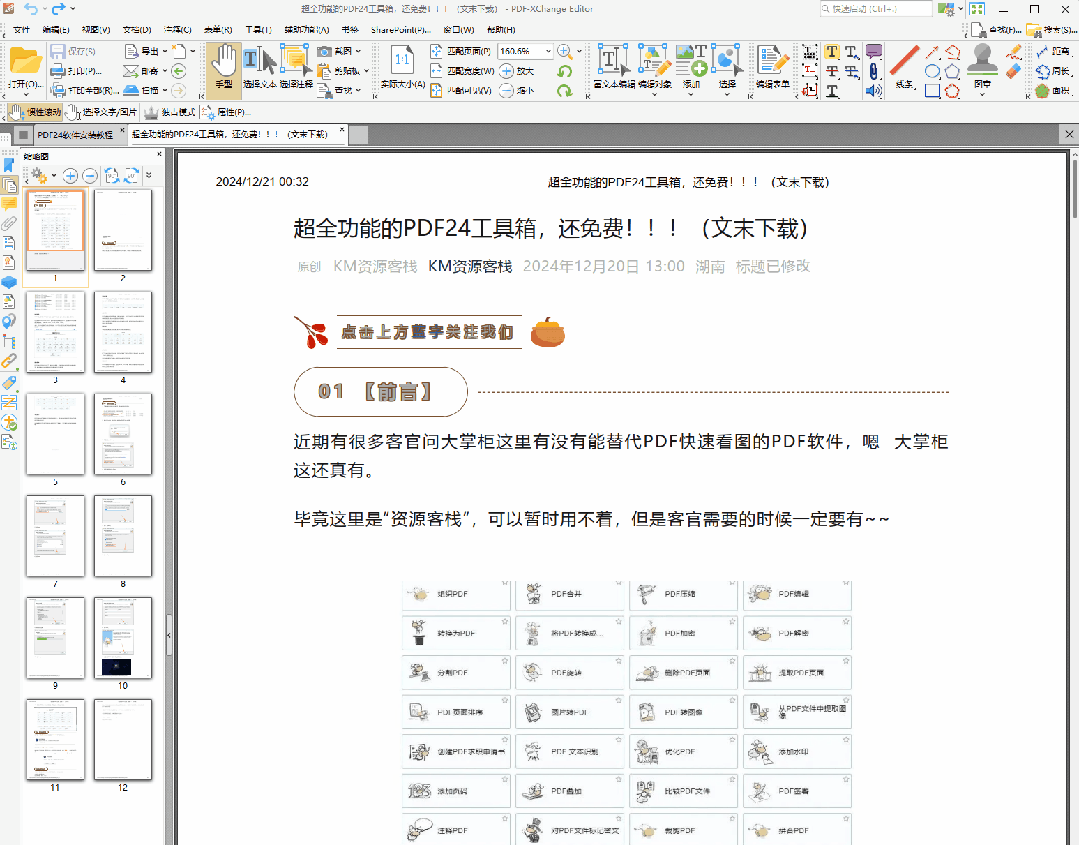Select the Strikeout Text tool

coord(832,71)
